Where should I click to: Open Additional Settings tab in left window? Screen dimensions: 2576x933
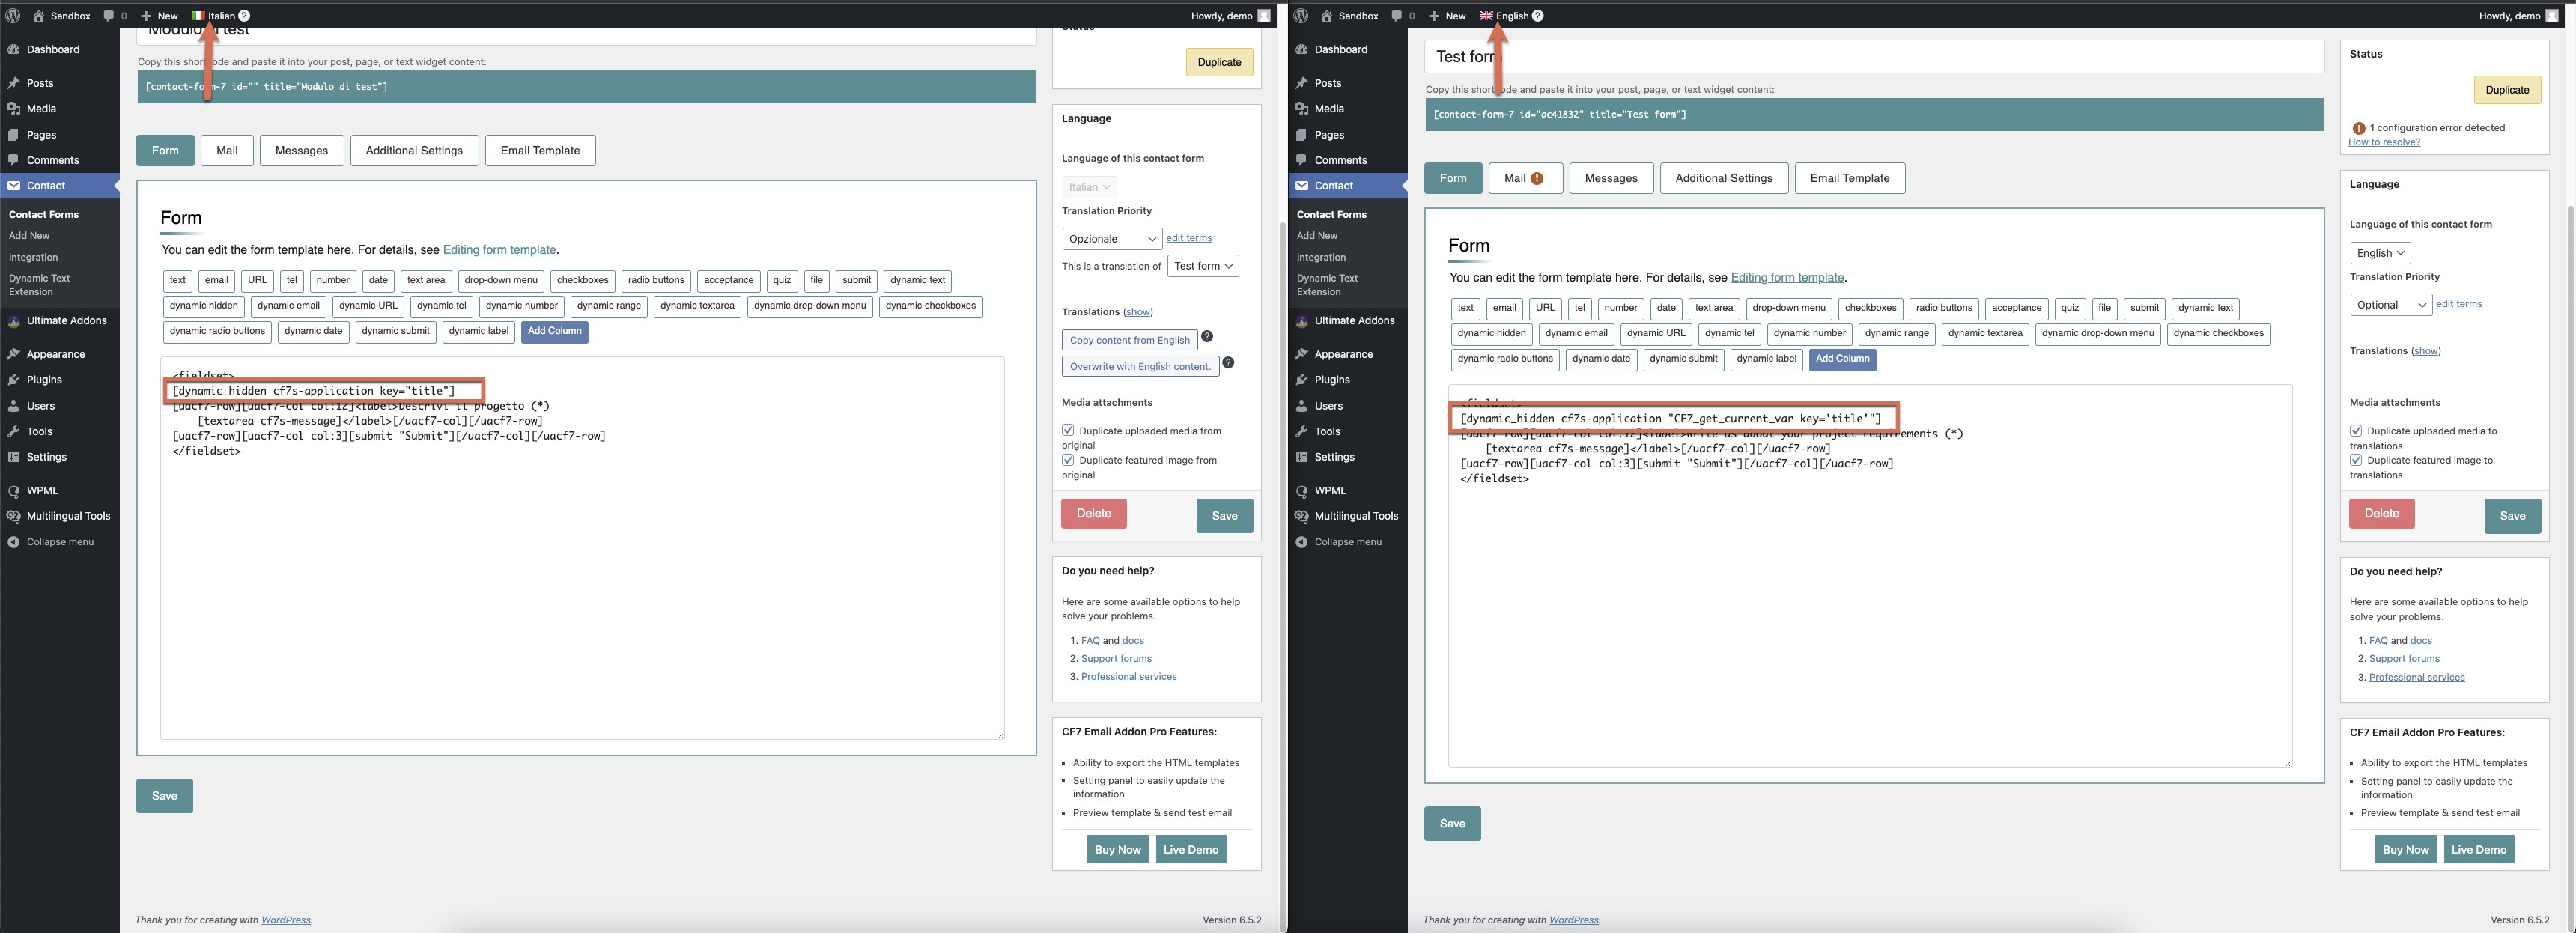pos(414,150)
